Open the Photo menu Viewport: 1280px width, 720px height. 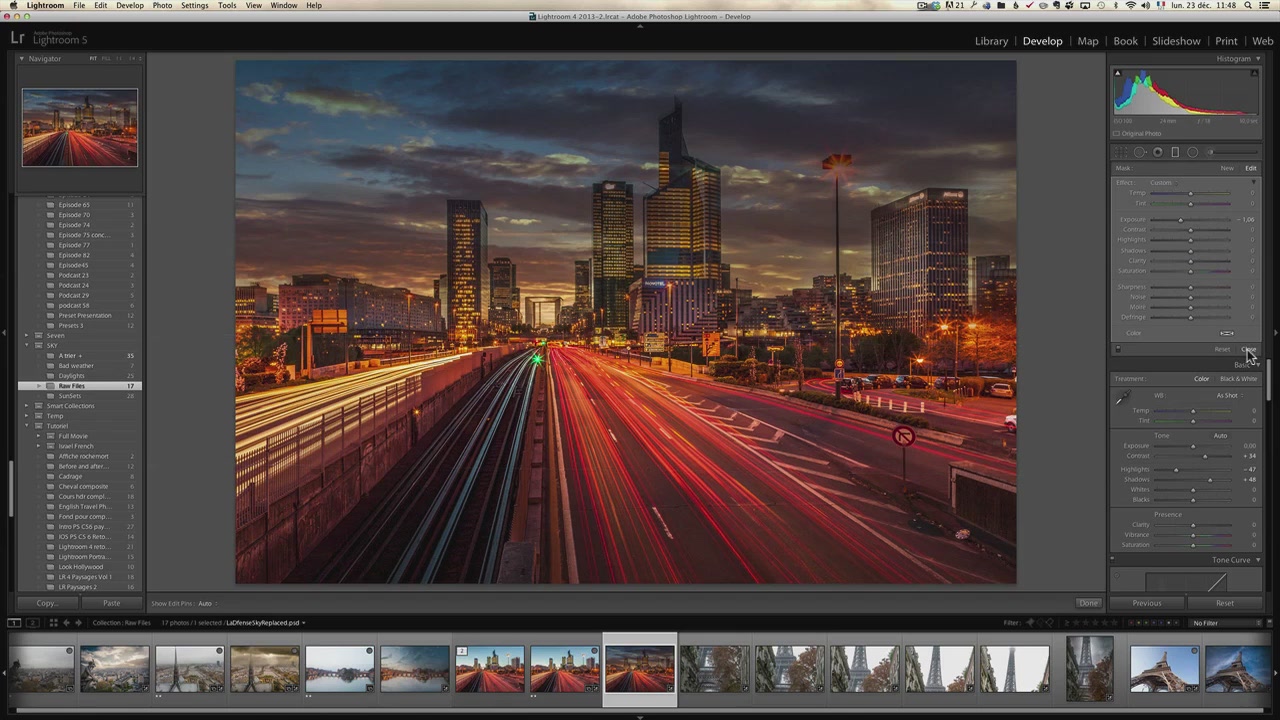click(x=162, y=5)
